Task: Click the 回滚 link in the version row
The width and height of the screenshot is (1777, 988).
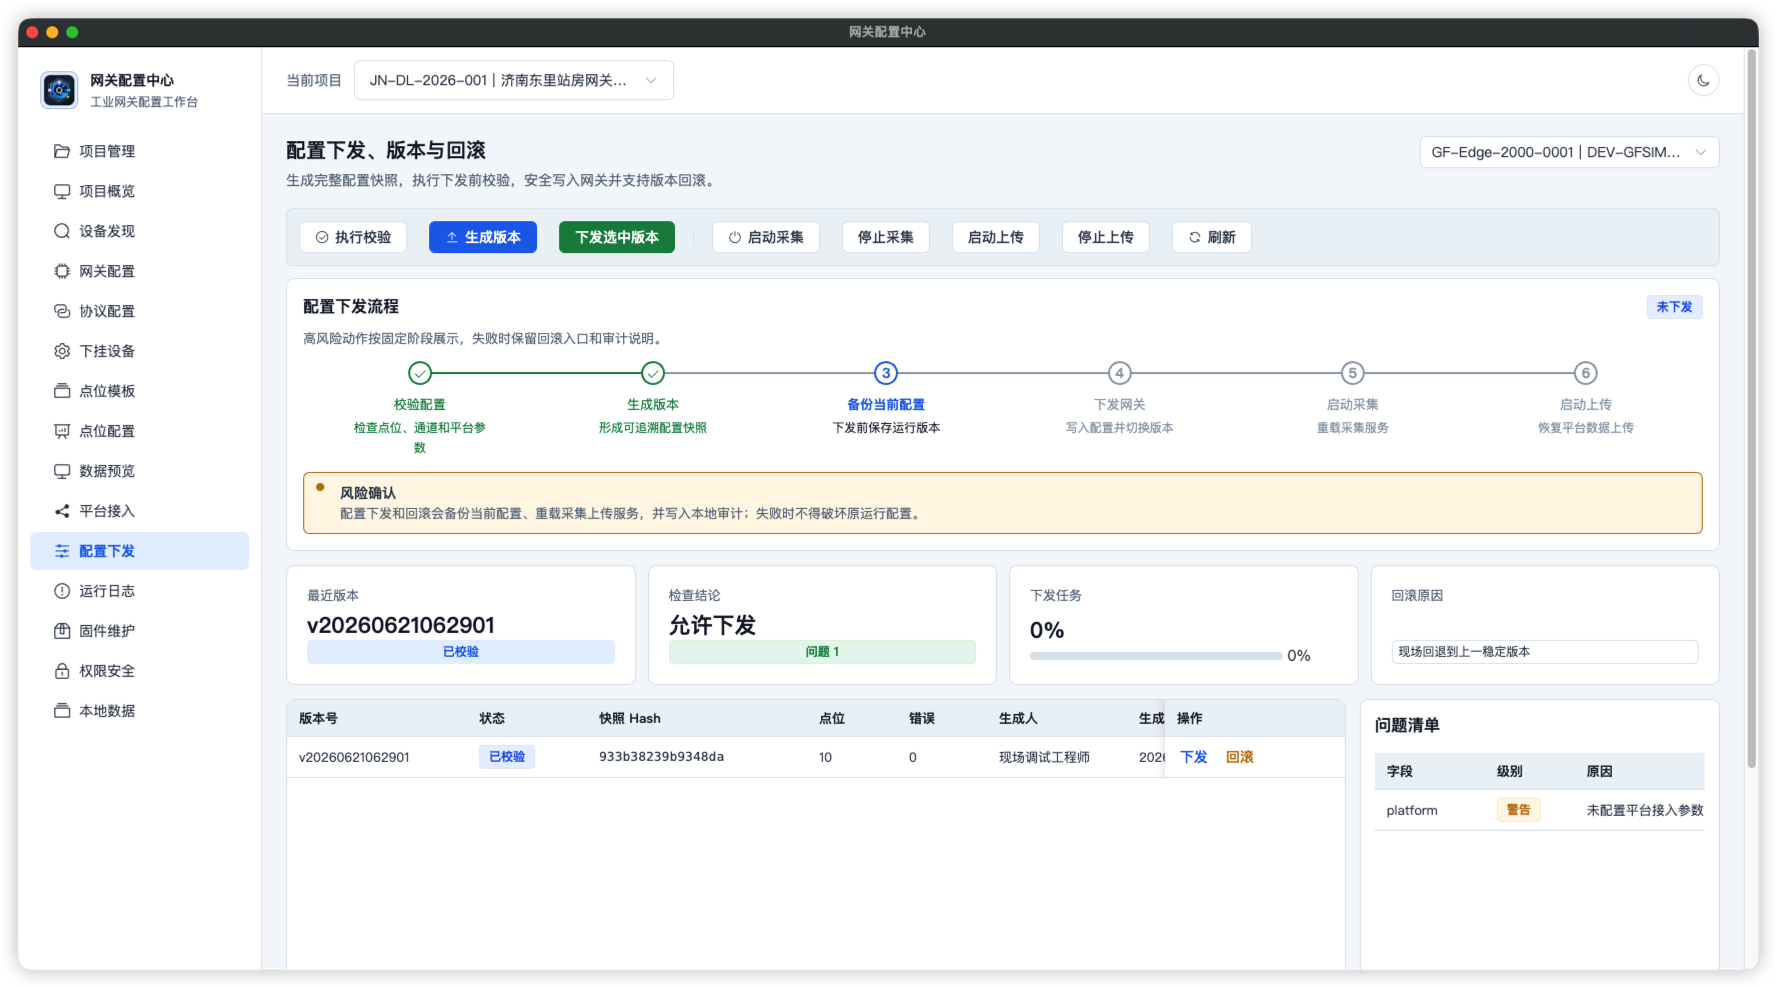Action: click(x=1240, y=757)
